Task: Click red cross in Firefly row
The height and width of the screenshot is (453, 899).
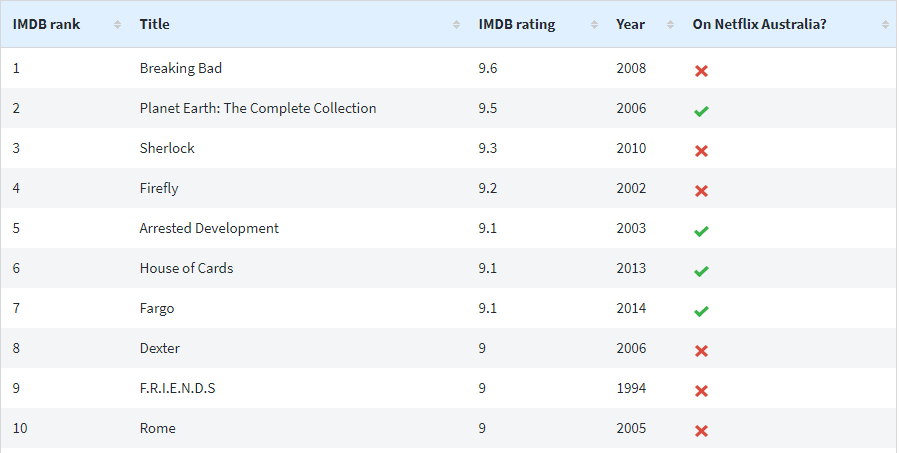Action: 701,191
